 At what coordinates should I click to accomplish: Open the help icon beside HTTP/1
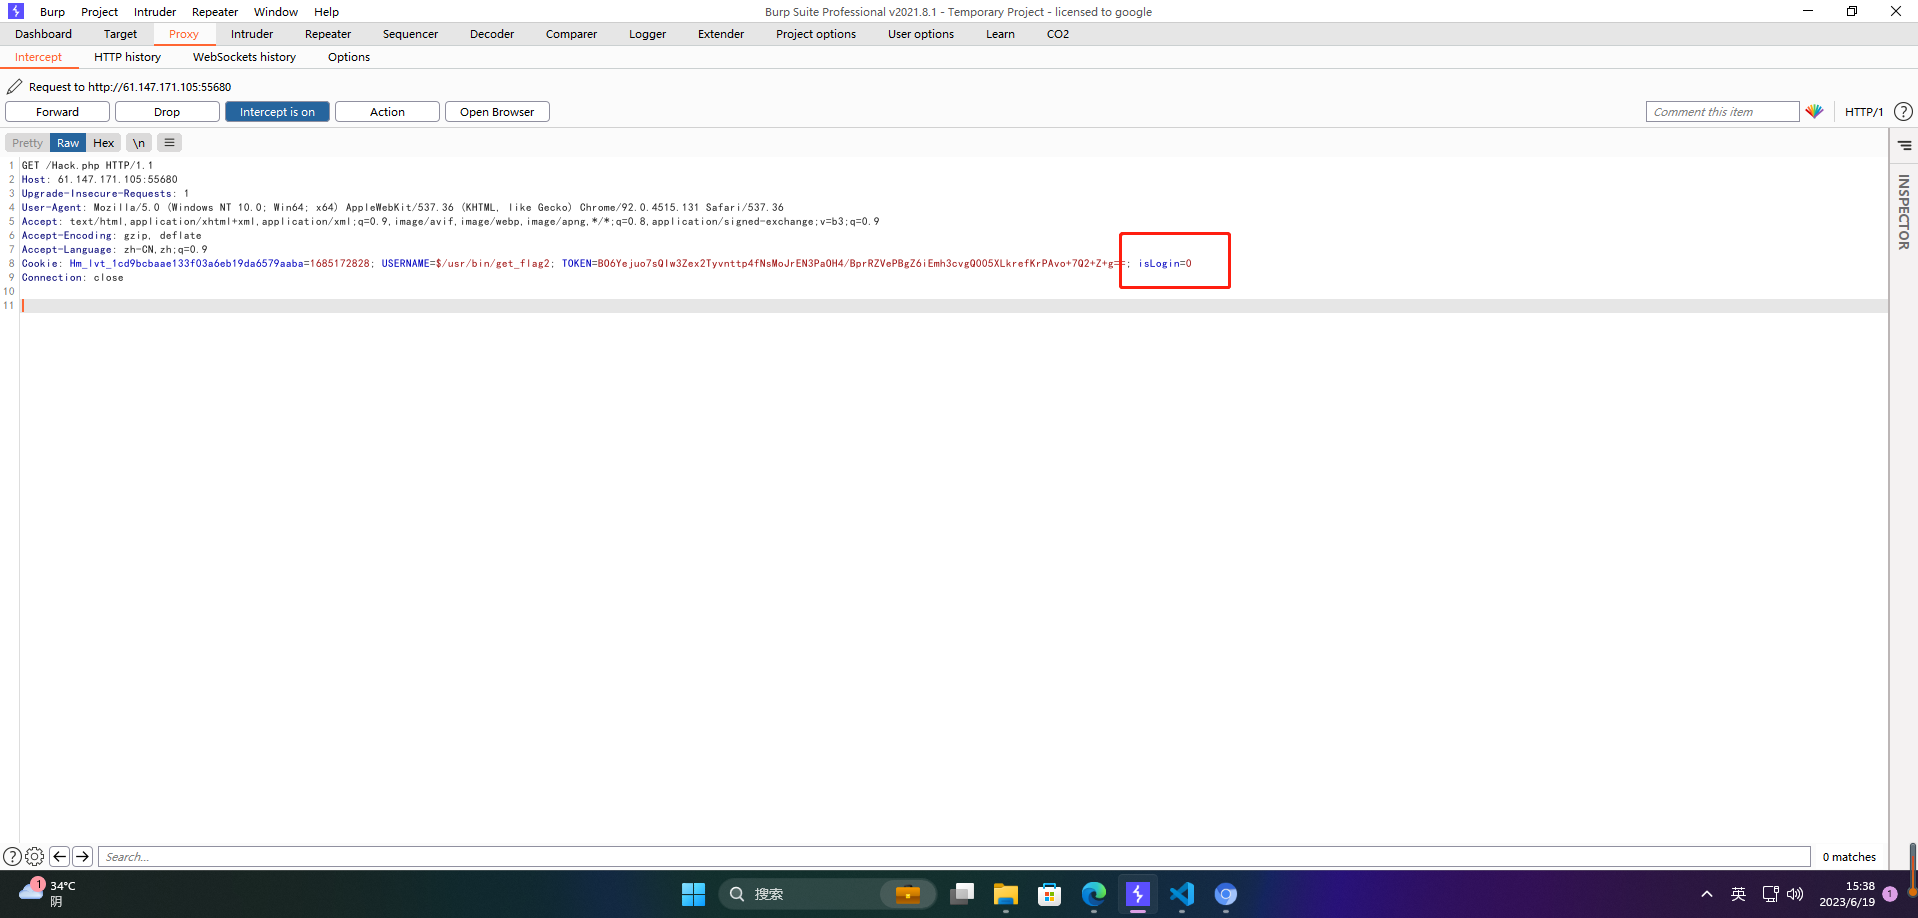[1903, 111]
